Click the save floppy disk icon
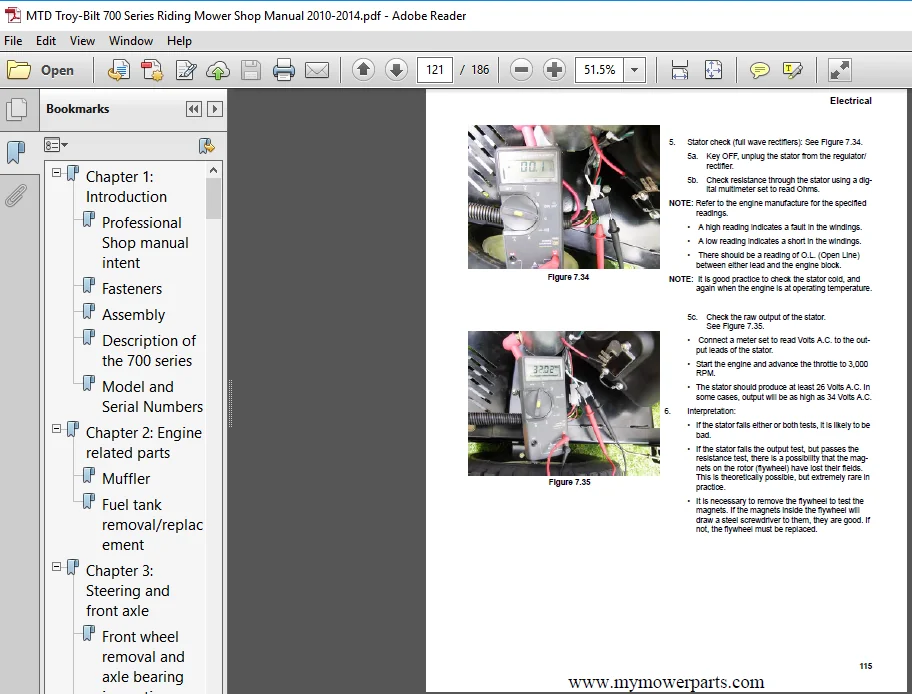Viewport: 912px width, 694px height. click(x=251, y=70)
